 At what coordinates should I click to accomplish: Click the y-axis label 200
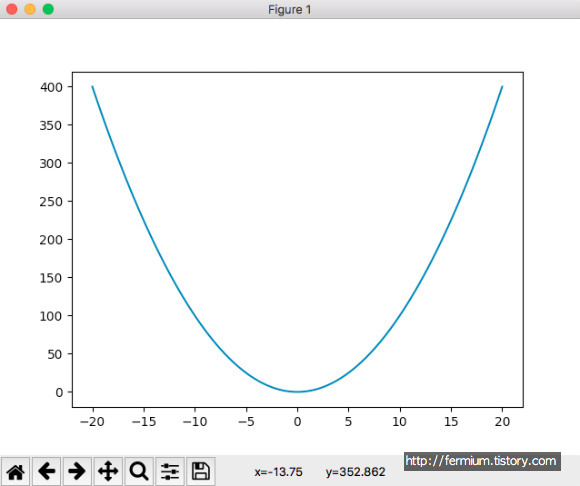(x=51, y=240)
